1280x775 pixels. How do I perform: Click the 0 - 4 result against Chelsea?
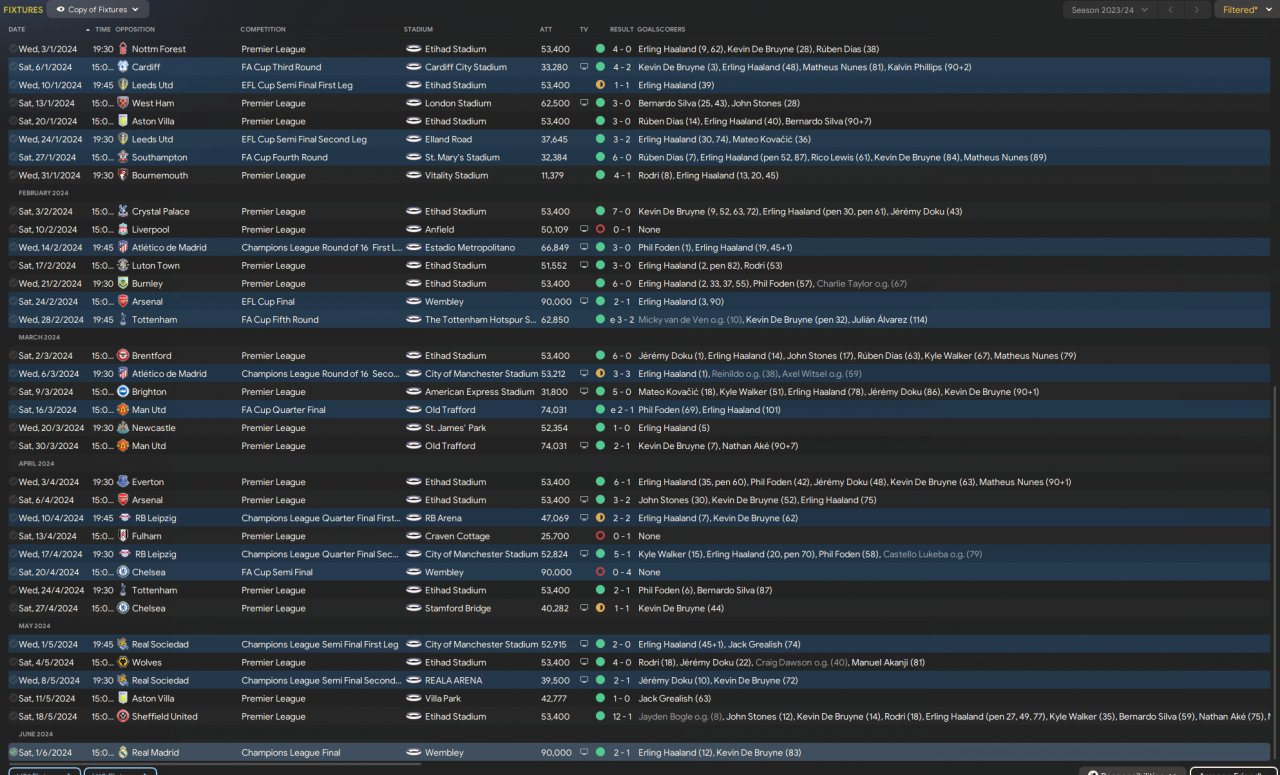click(622, 572)
